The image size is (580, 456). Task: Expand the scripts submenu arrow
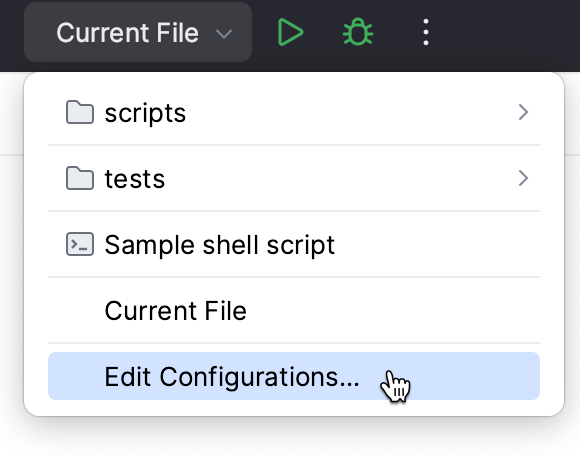point(523,112)
